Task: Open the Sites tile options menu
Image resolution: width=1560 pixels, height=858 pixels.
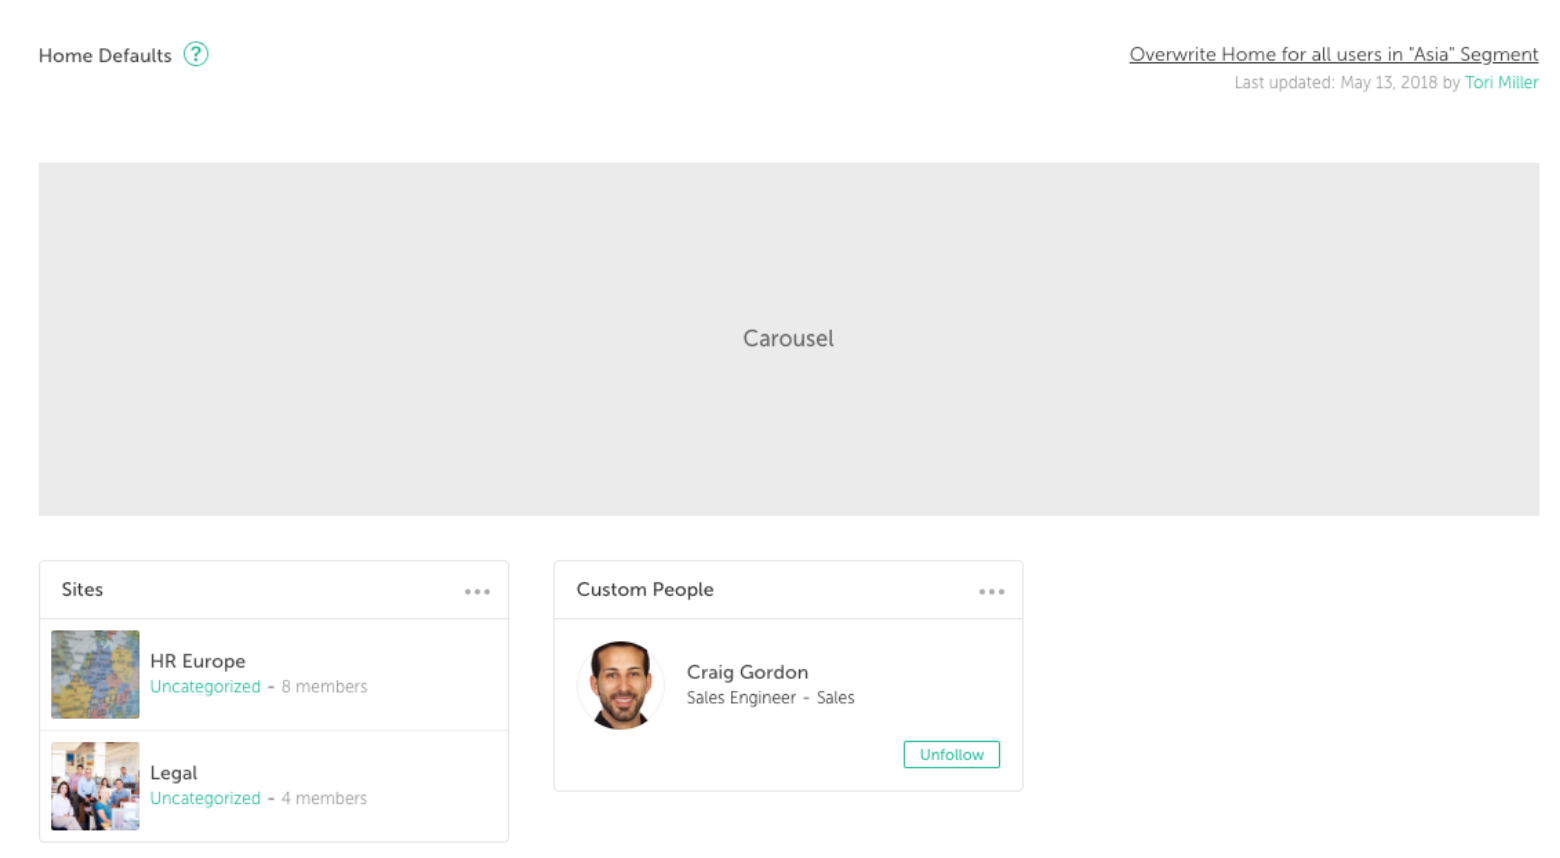Action: point(477,592)
